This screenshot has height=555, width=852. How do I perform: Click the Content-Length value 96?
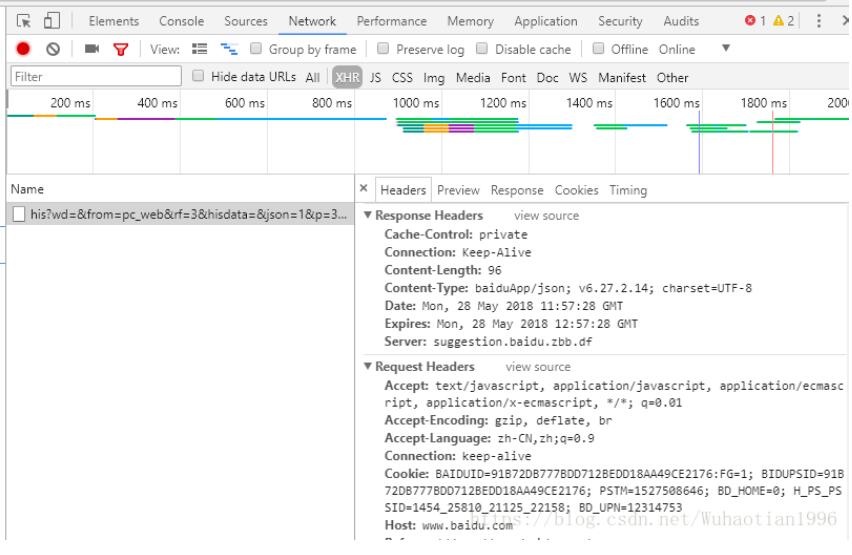494,270
